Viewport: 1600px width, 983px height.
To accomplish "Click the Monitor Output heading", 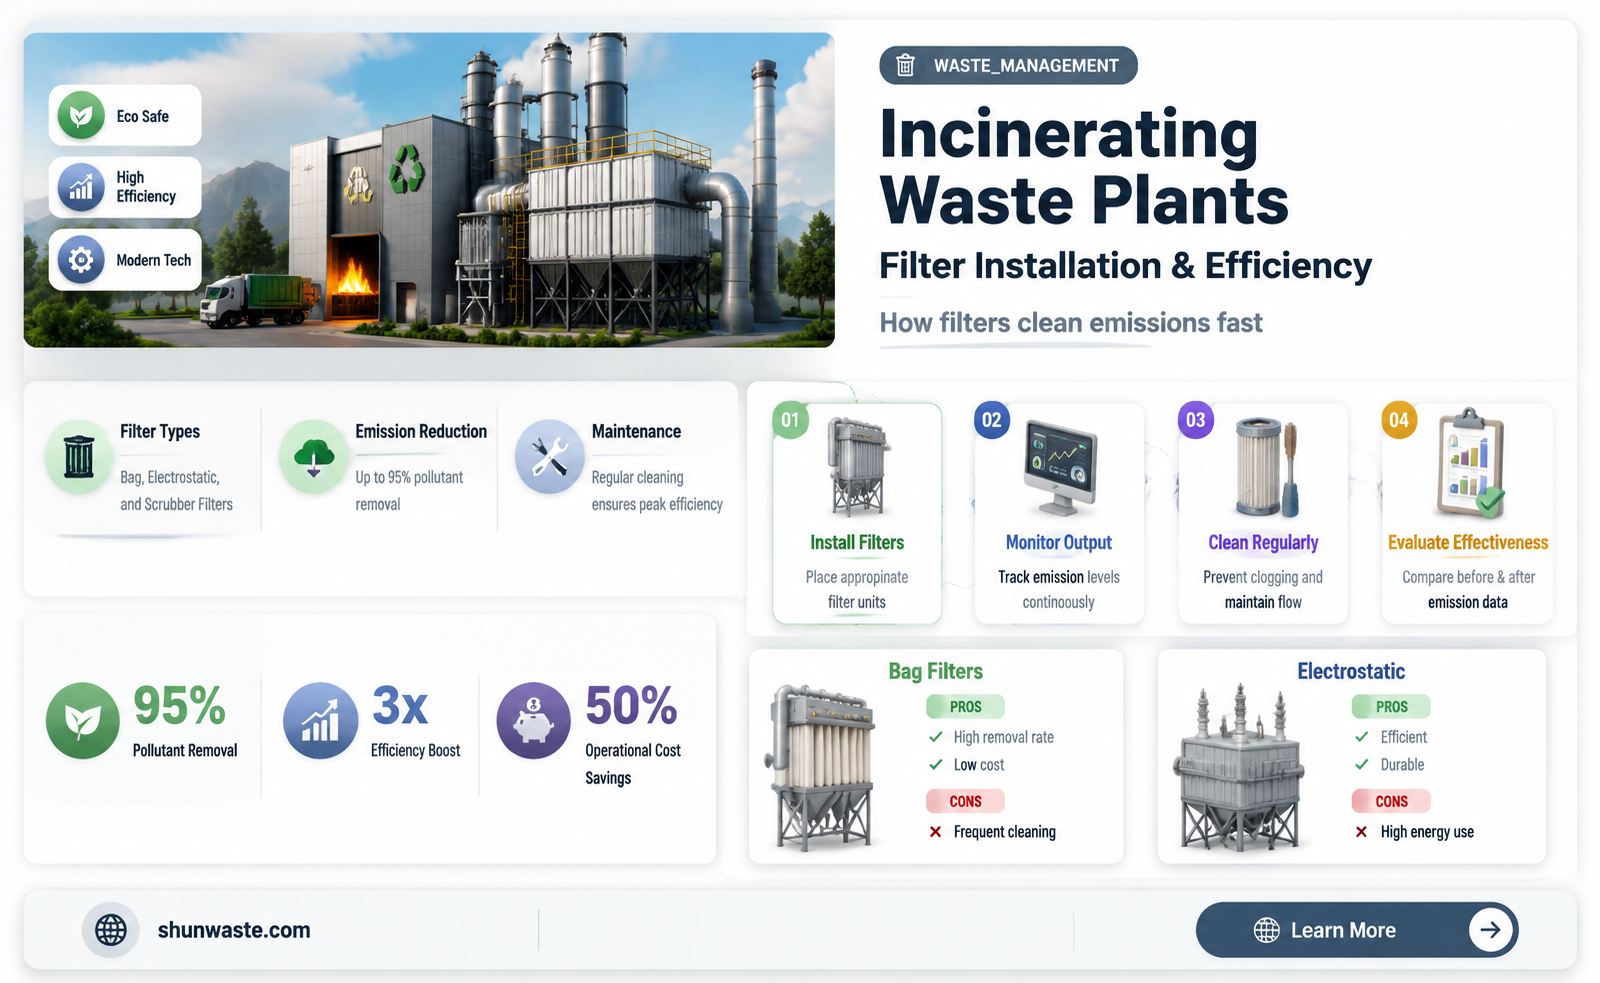I will 1059,543.
